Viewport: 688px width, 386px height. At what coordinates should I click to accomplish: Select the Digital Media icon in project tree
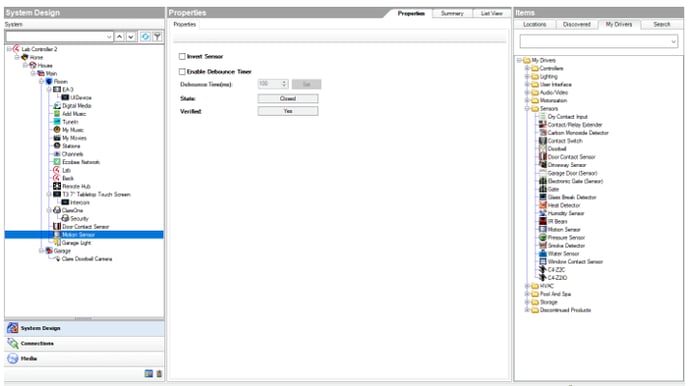[x=57, y=106]
